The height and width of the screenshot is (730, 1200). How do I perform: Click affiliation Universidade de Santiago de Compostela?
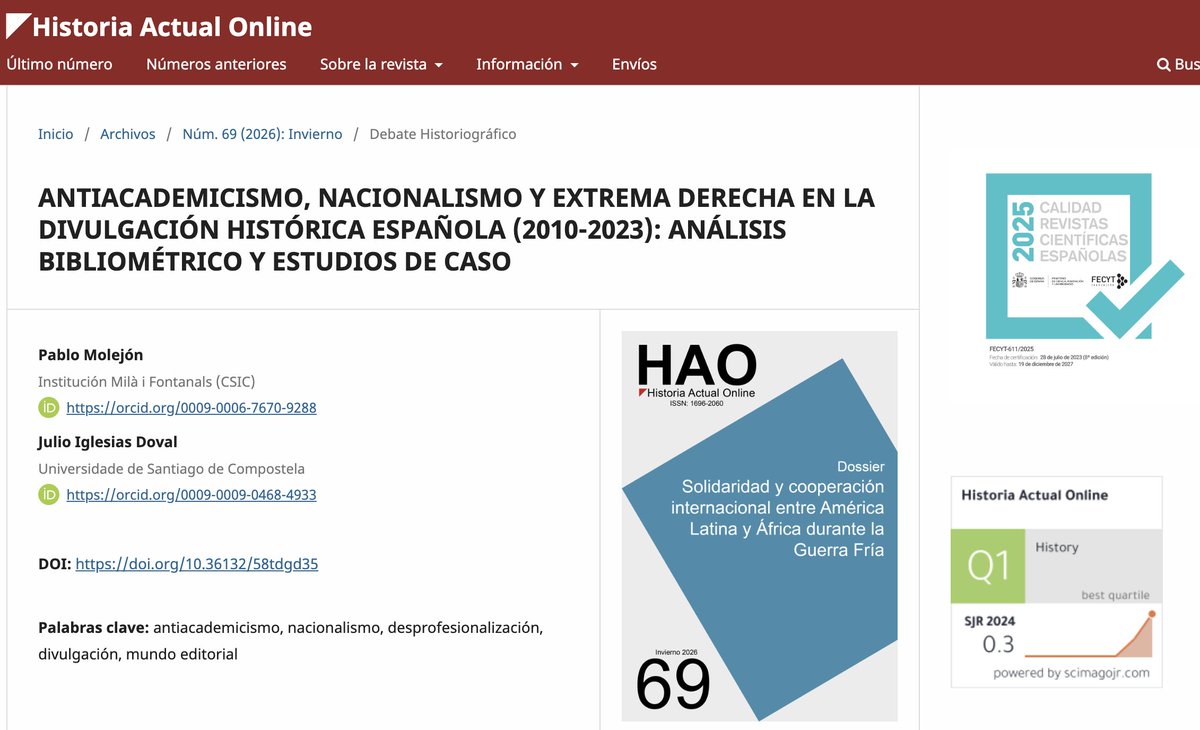point(171,468)
